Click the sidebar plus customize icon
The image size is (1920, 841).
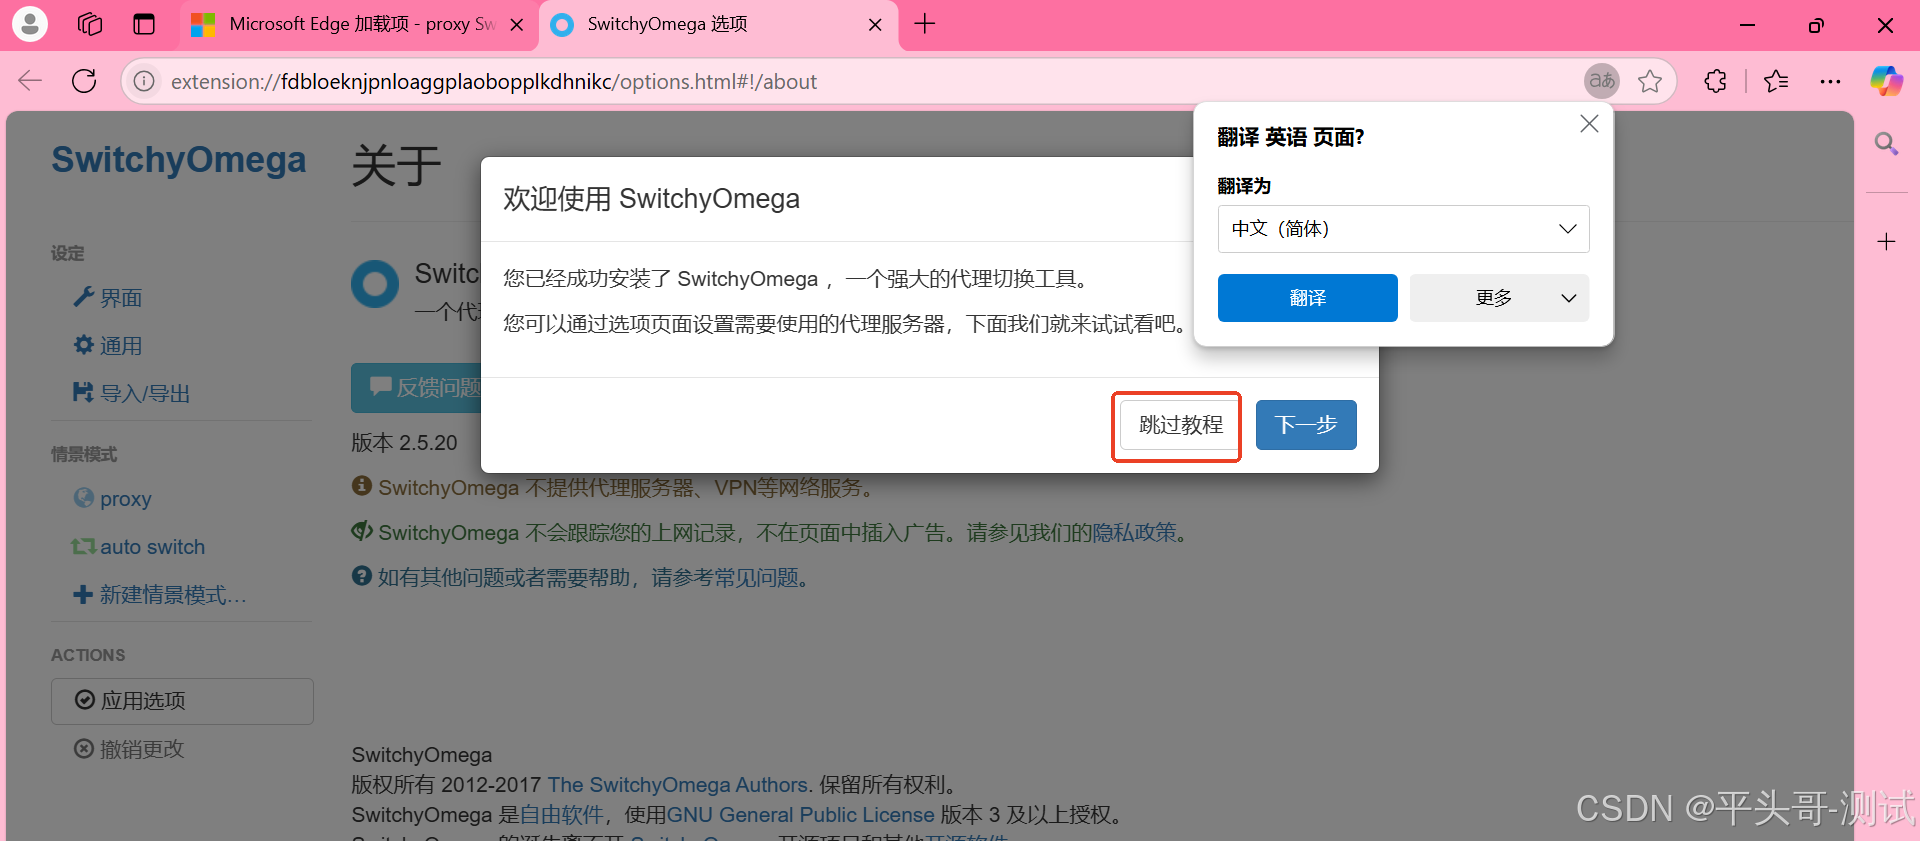[1886, 241]
